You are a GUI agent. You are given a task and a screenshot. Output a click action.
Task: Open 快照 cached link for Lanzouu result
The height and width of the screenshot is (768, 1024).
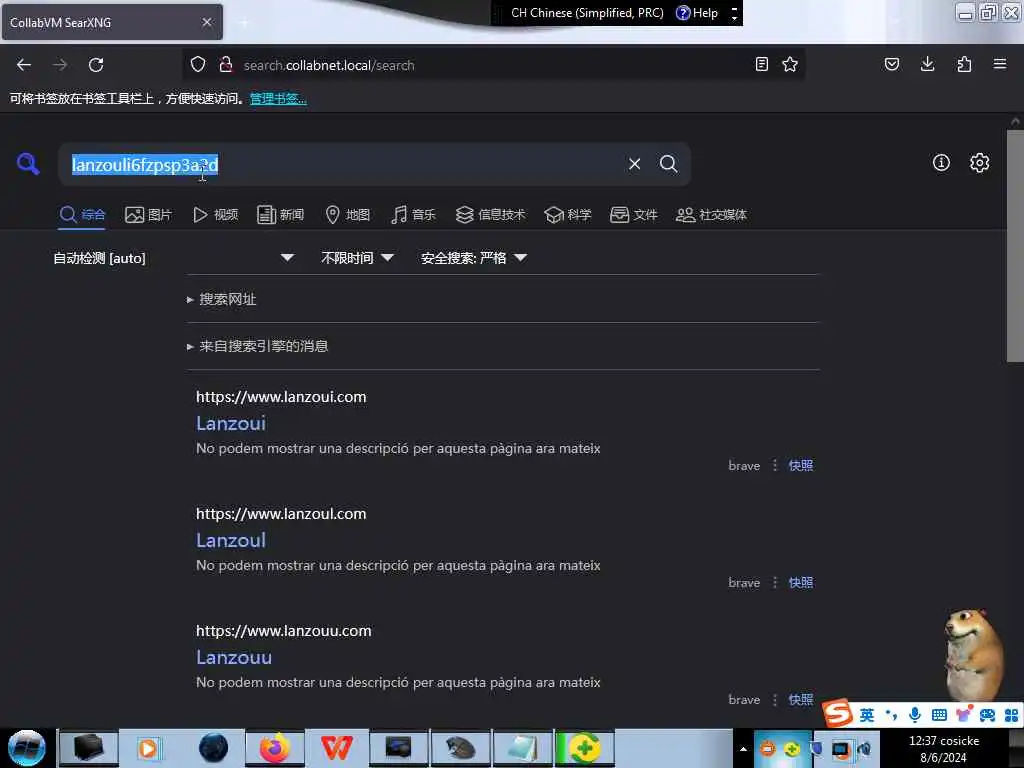tap(801, 699)
